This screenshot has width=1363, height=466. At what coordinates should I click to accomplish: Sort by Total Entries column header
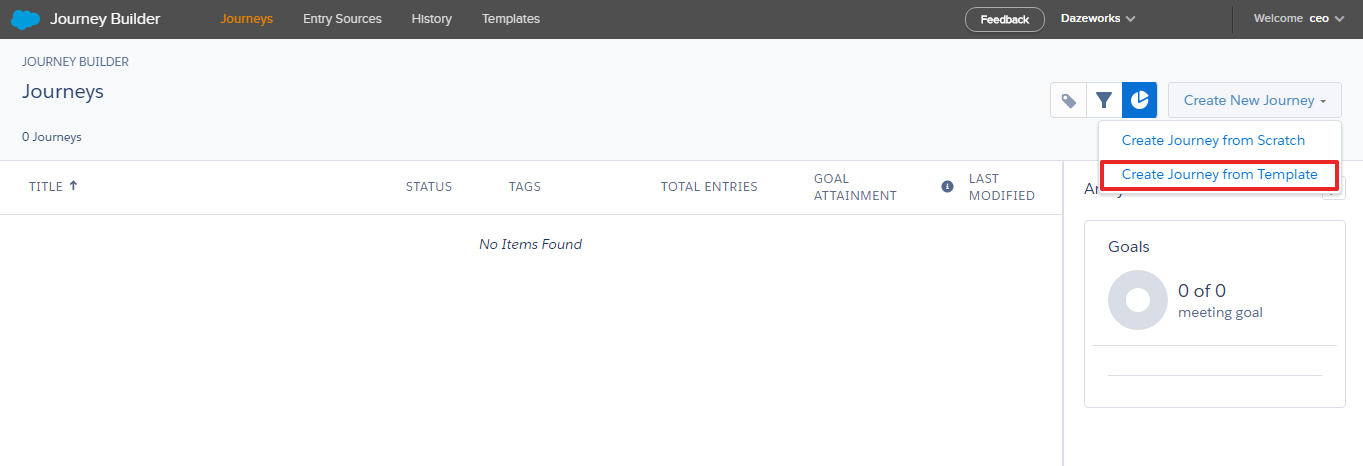(709, 186)
